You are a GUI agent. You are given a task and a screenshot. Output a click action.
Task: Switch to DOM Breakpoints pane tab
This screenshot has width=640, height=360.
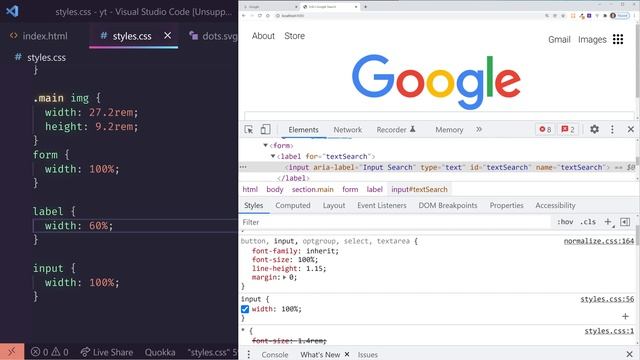tap(448, 205)
